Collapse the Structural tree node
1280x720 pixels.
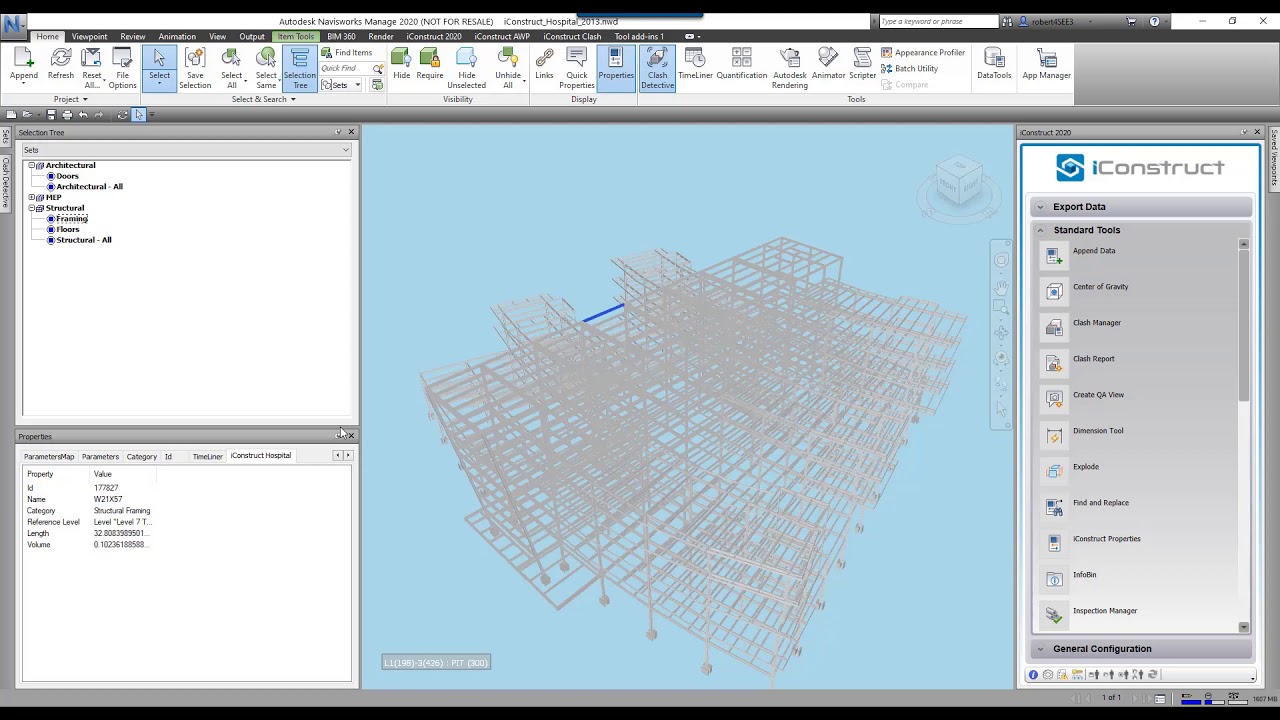coord(31,208)
